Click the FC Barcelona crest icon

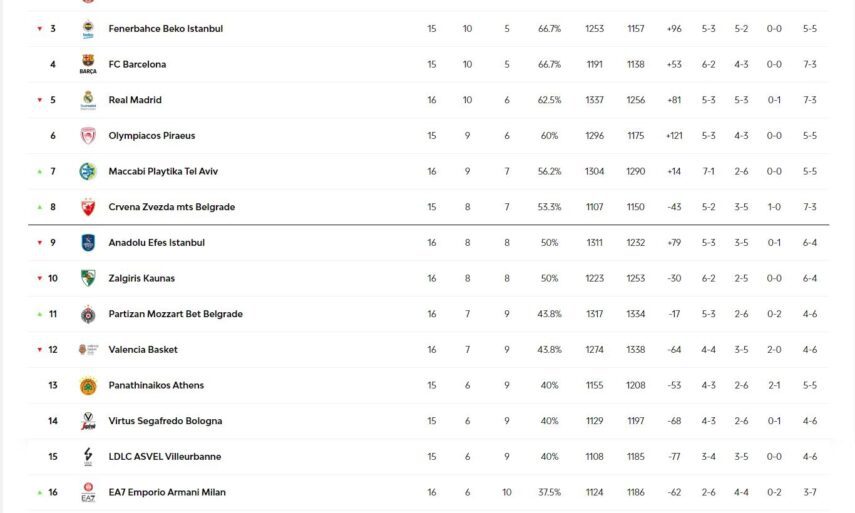point(88,65)
